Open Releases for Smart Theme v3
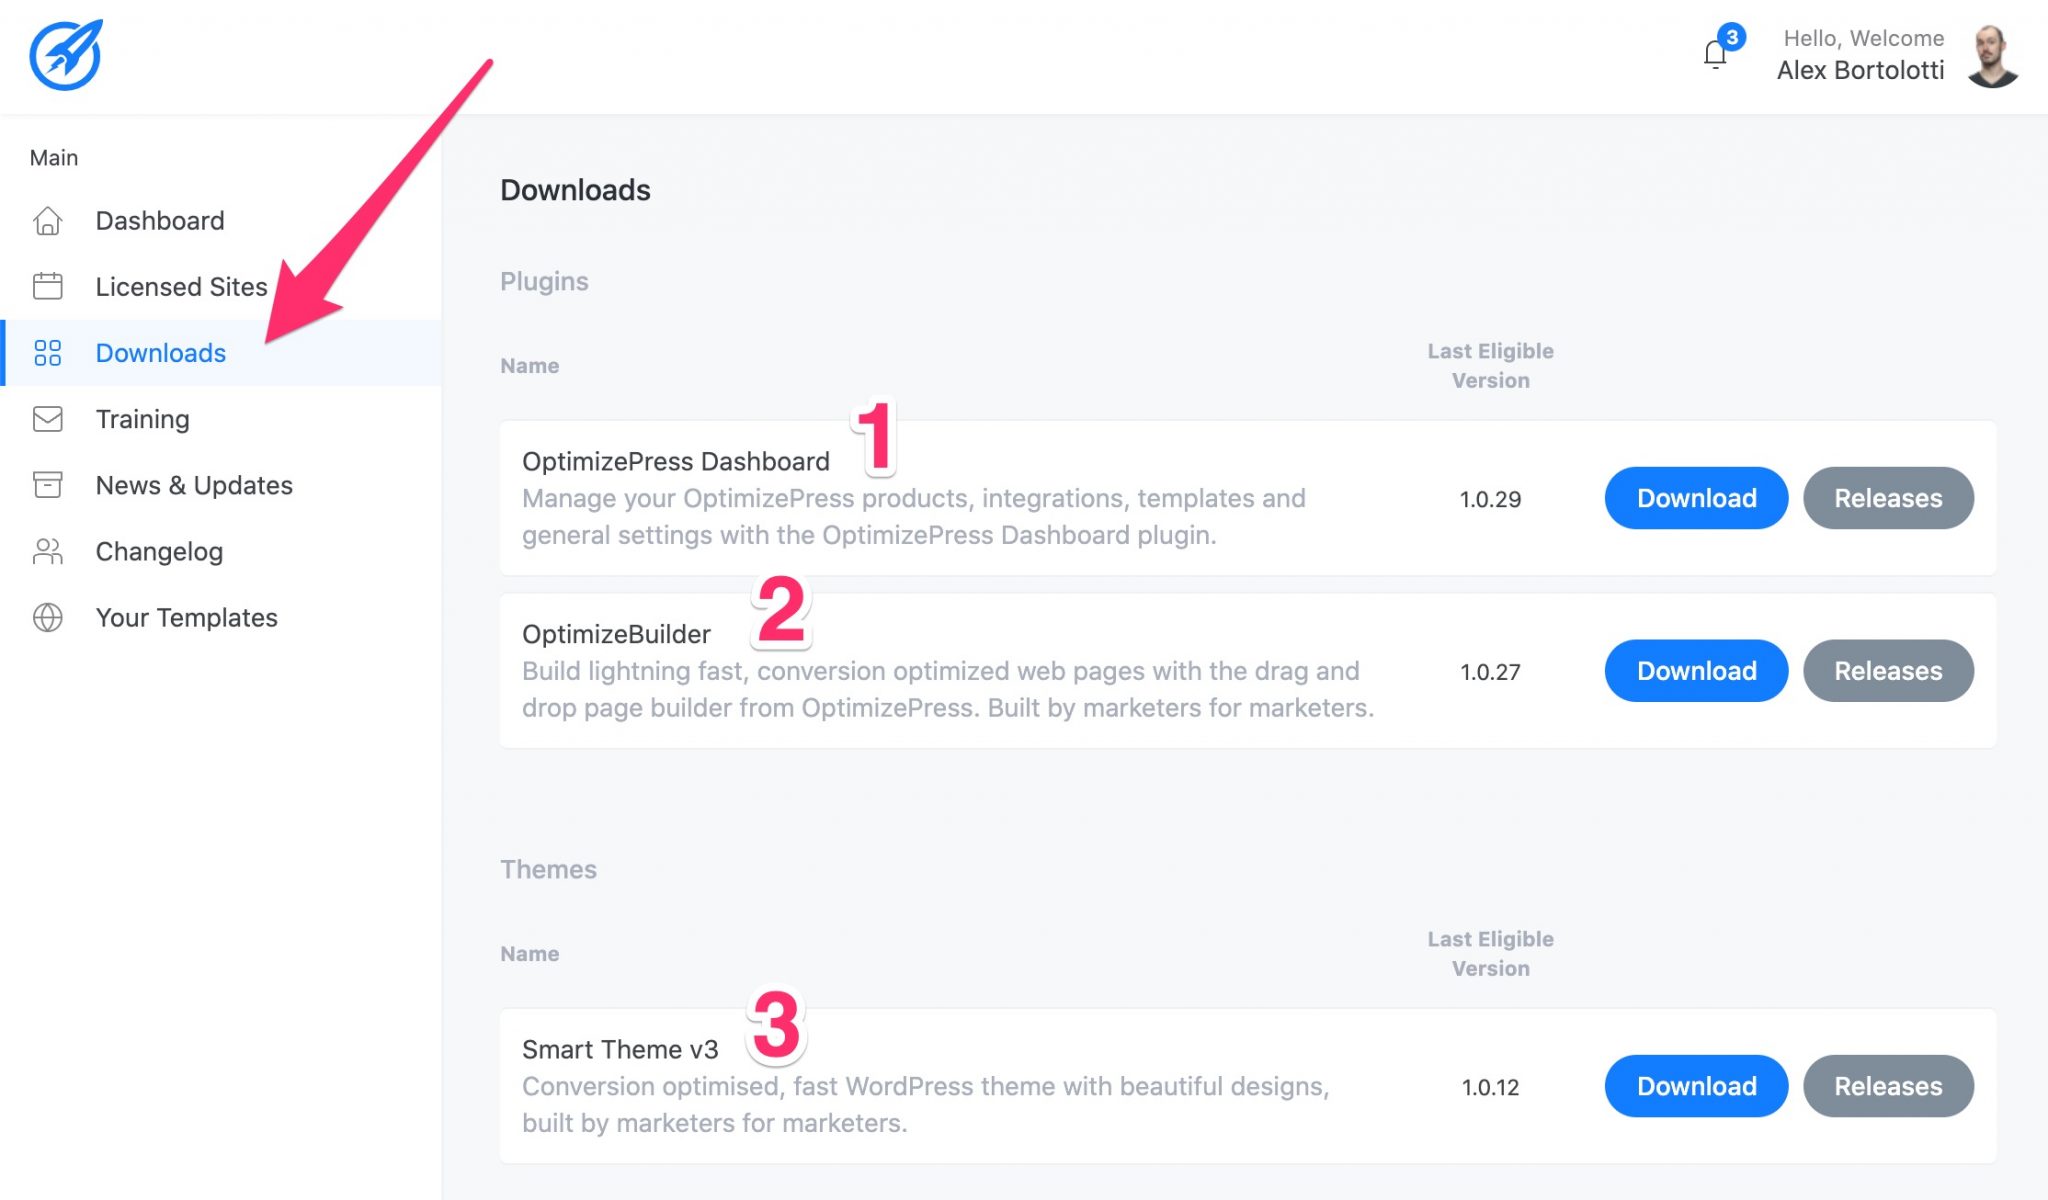 click(x=1888, y=1086)
